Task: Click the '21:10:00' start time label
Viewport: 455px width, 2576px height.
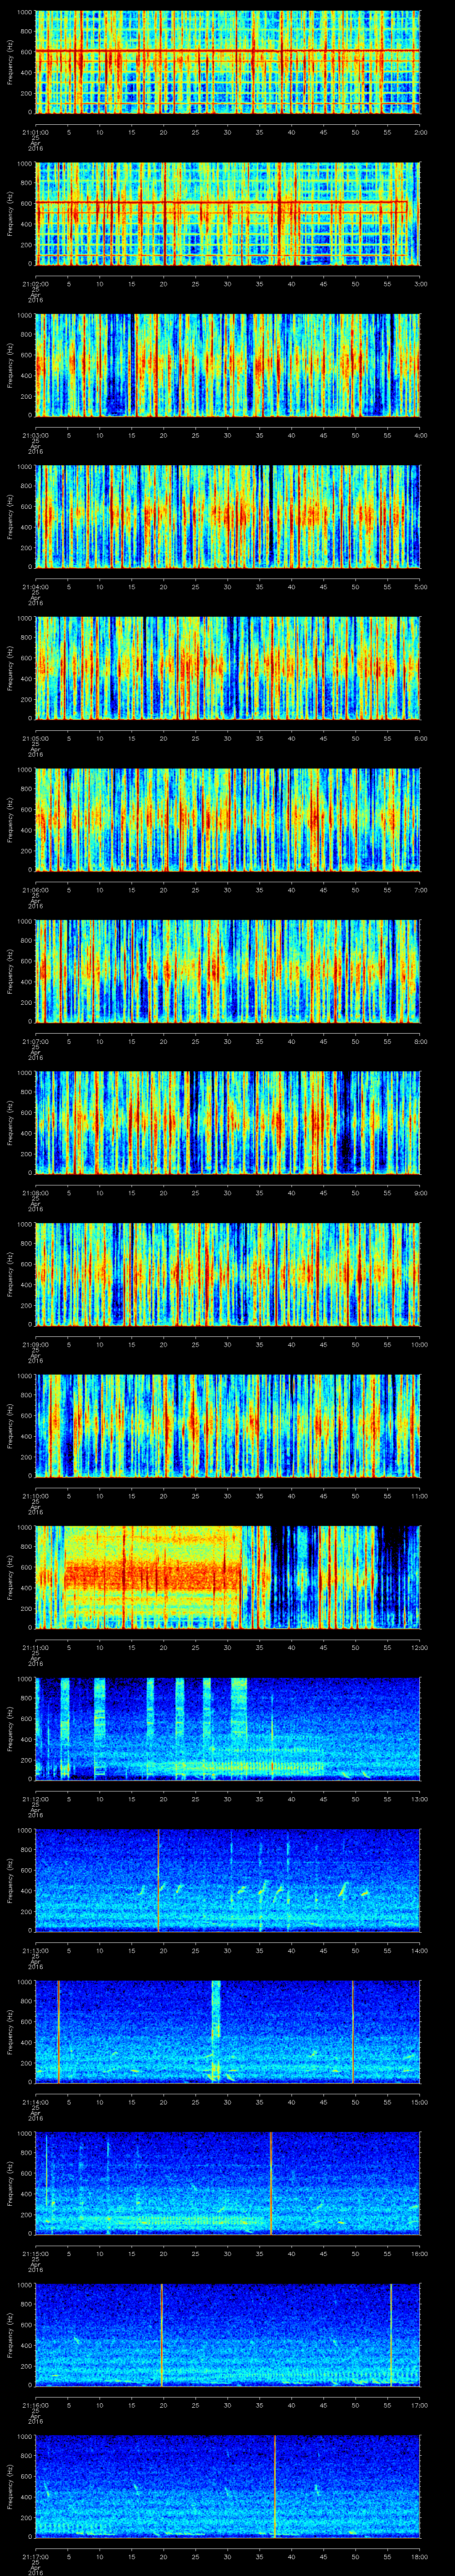Action: (x=35, y=1495)
